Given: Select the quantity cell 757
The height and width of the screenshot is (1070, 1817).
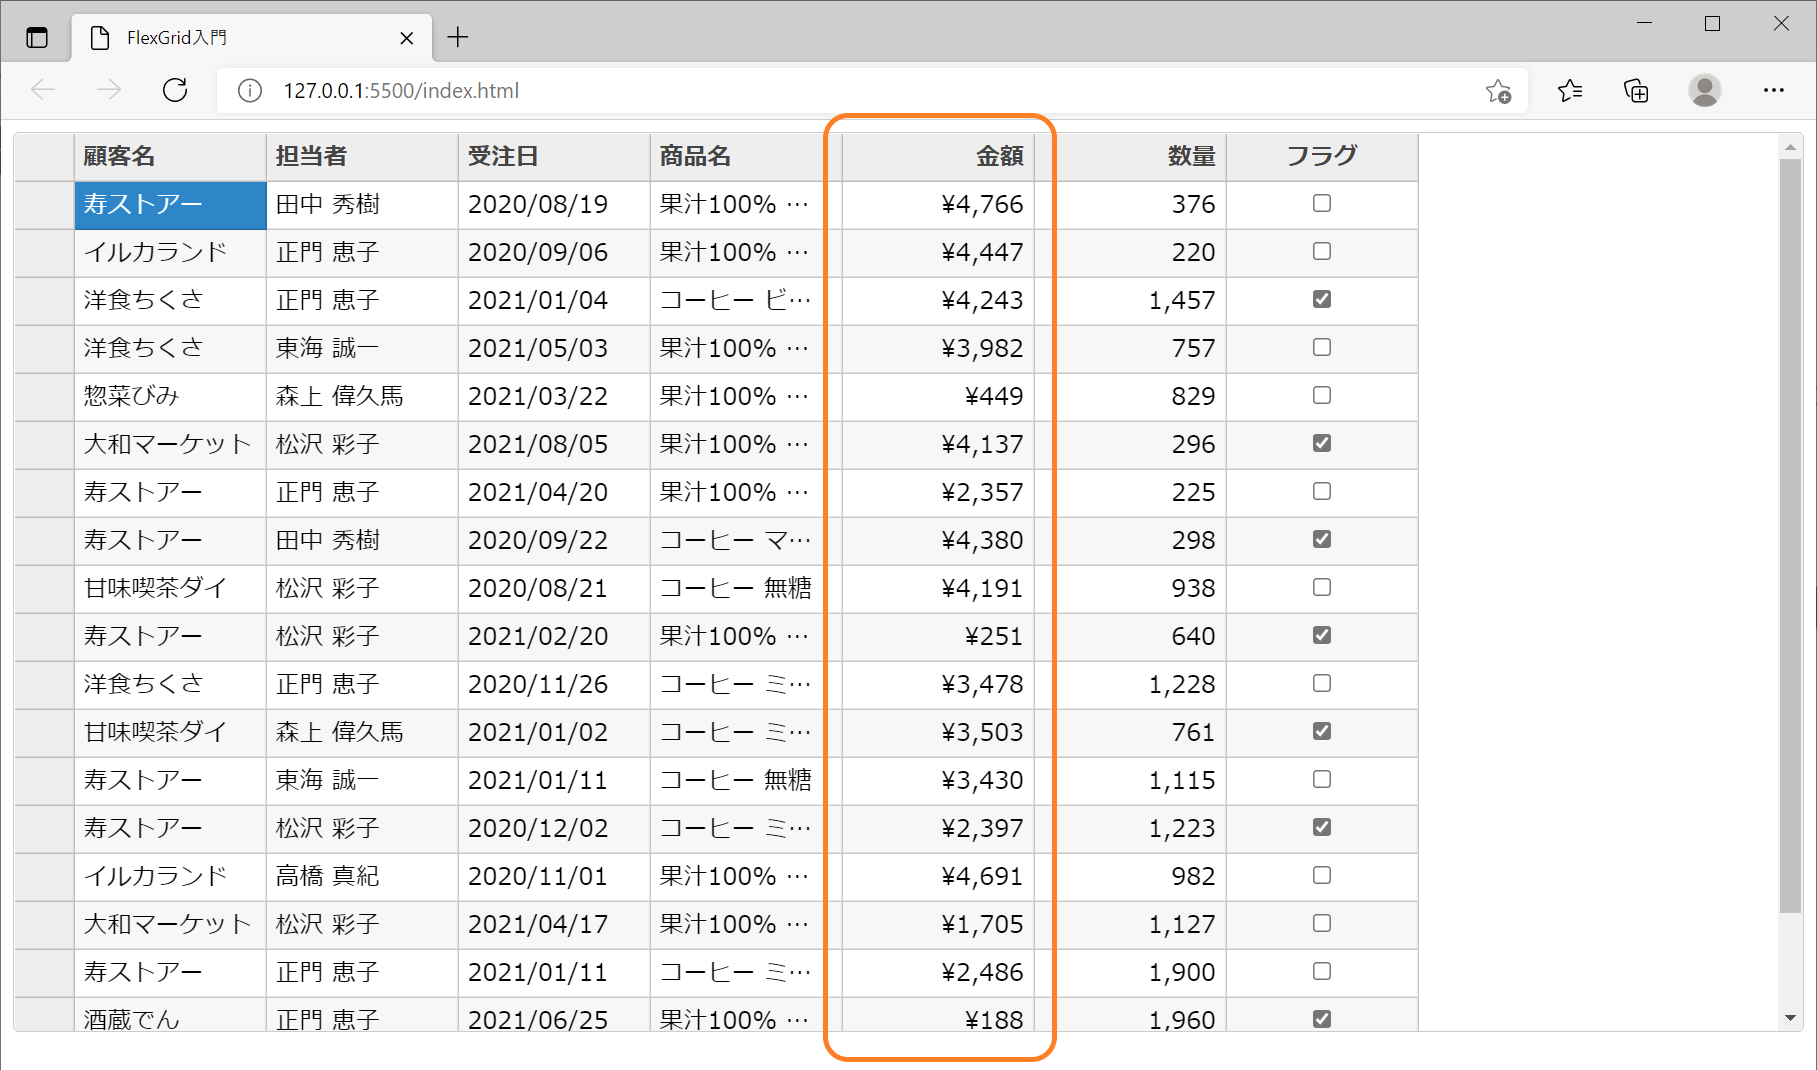Looking at the screenshot, I should 1130,349.
